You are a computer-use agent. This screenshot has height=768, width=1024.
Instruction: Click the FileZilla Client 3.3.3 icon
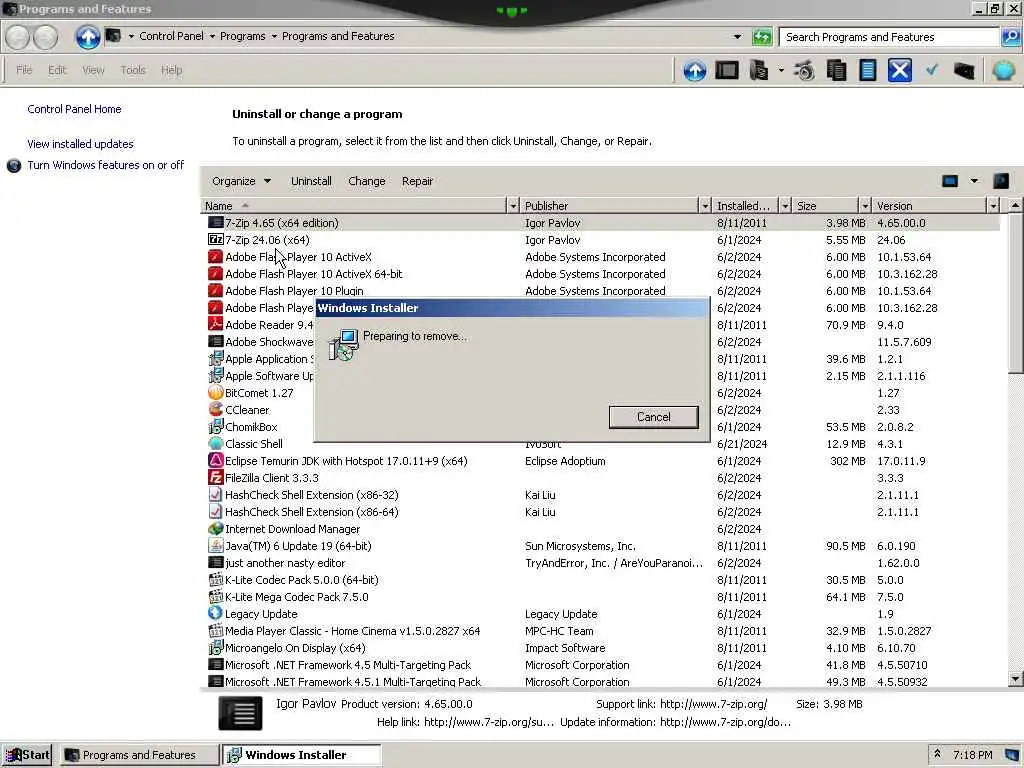coord(216,477)
